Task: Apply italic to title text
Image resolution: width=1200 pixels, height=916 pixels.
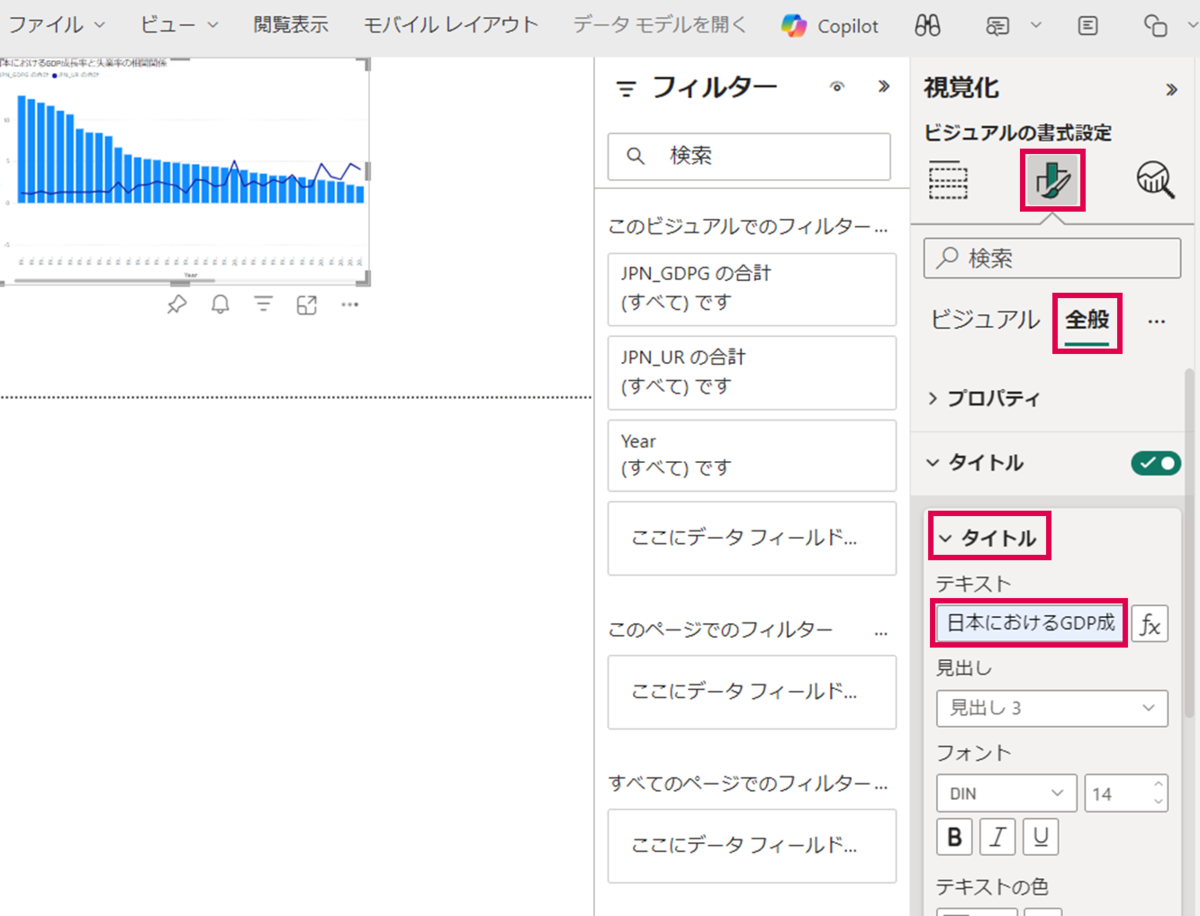Action: [997, 837]
